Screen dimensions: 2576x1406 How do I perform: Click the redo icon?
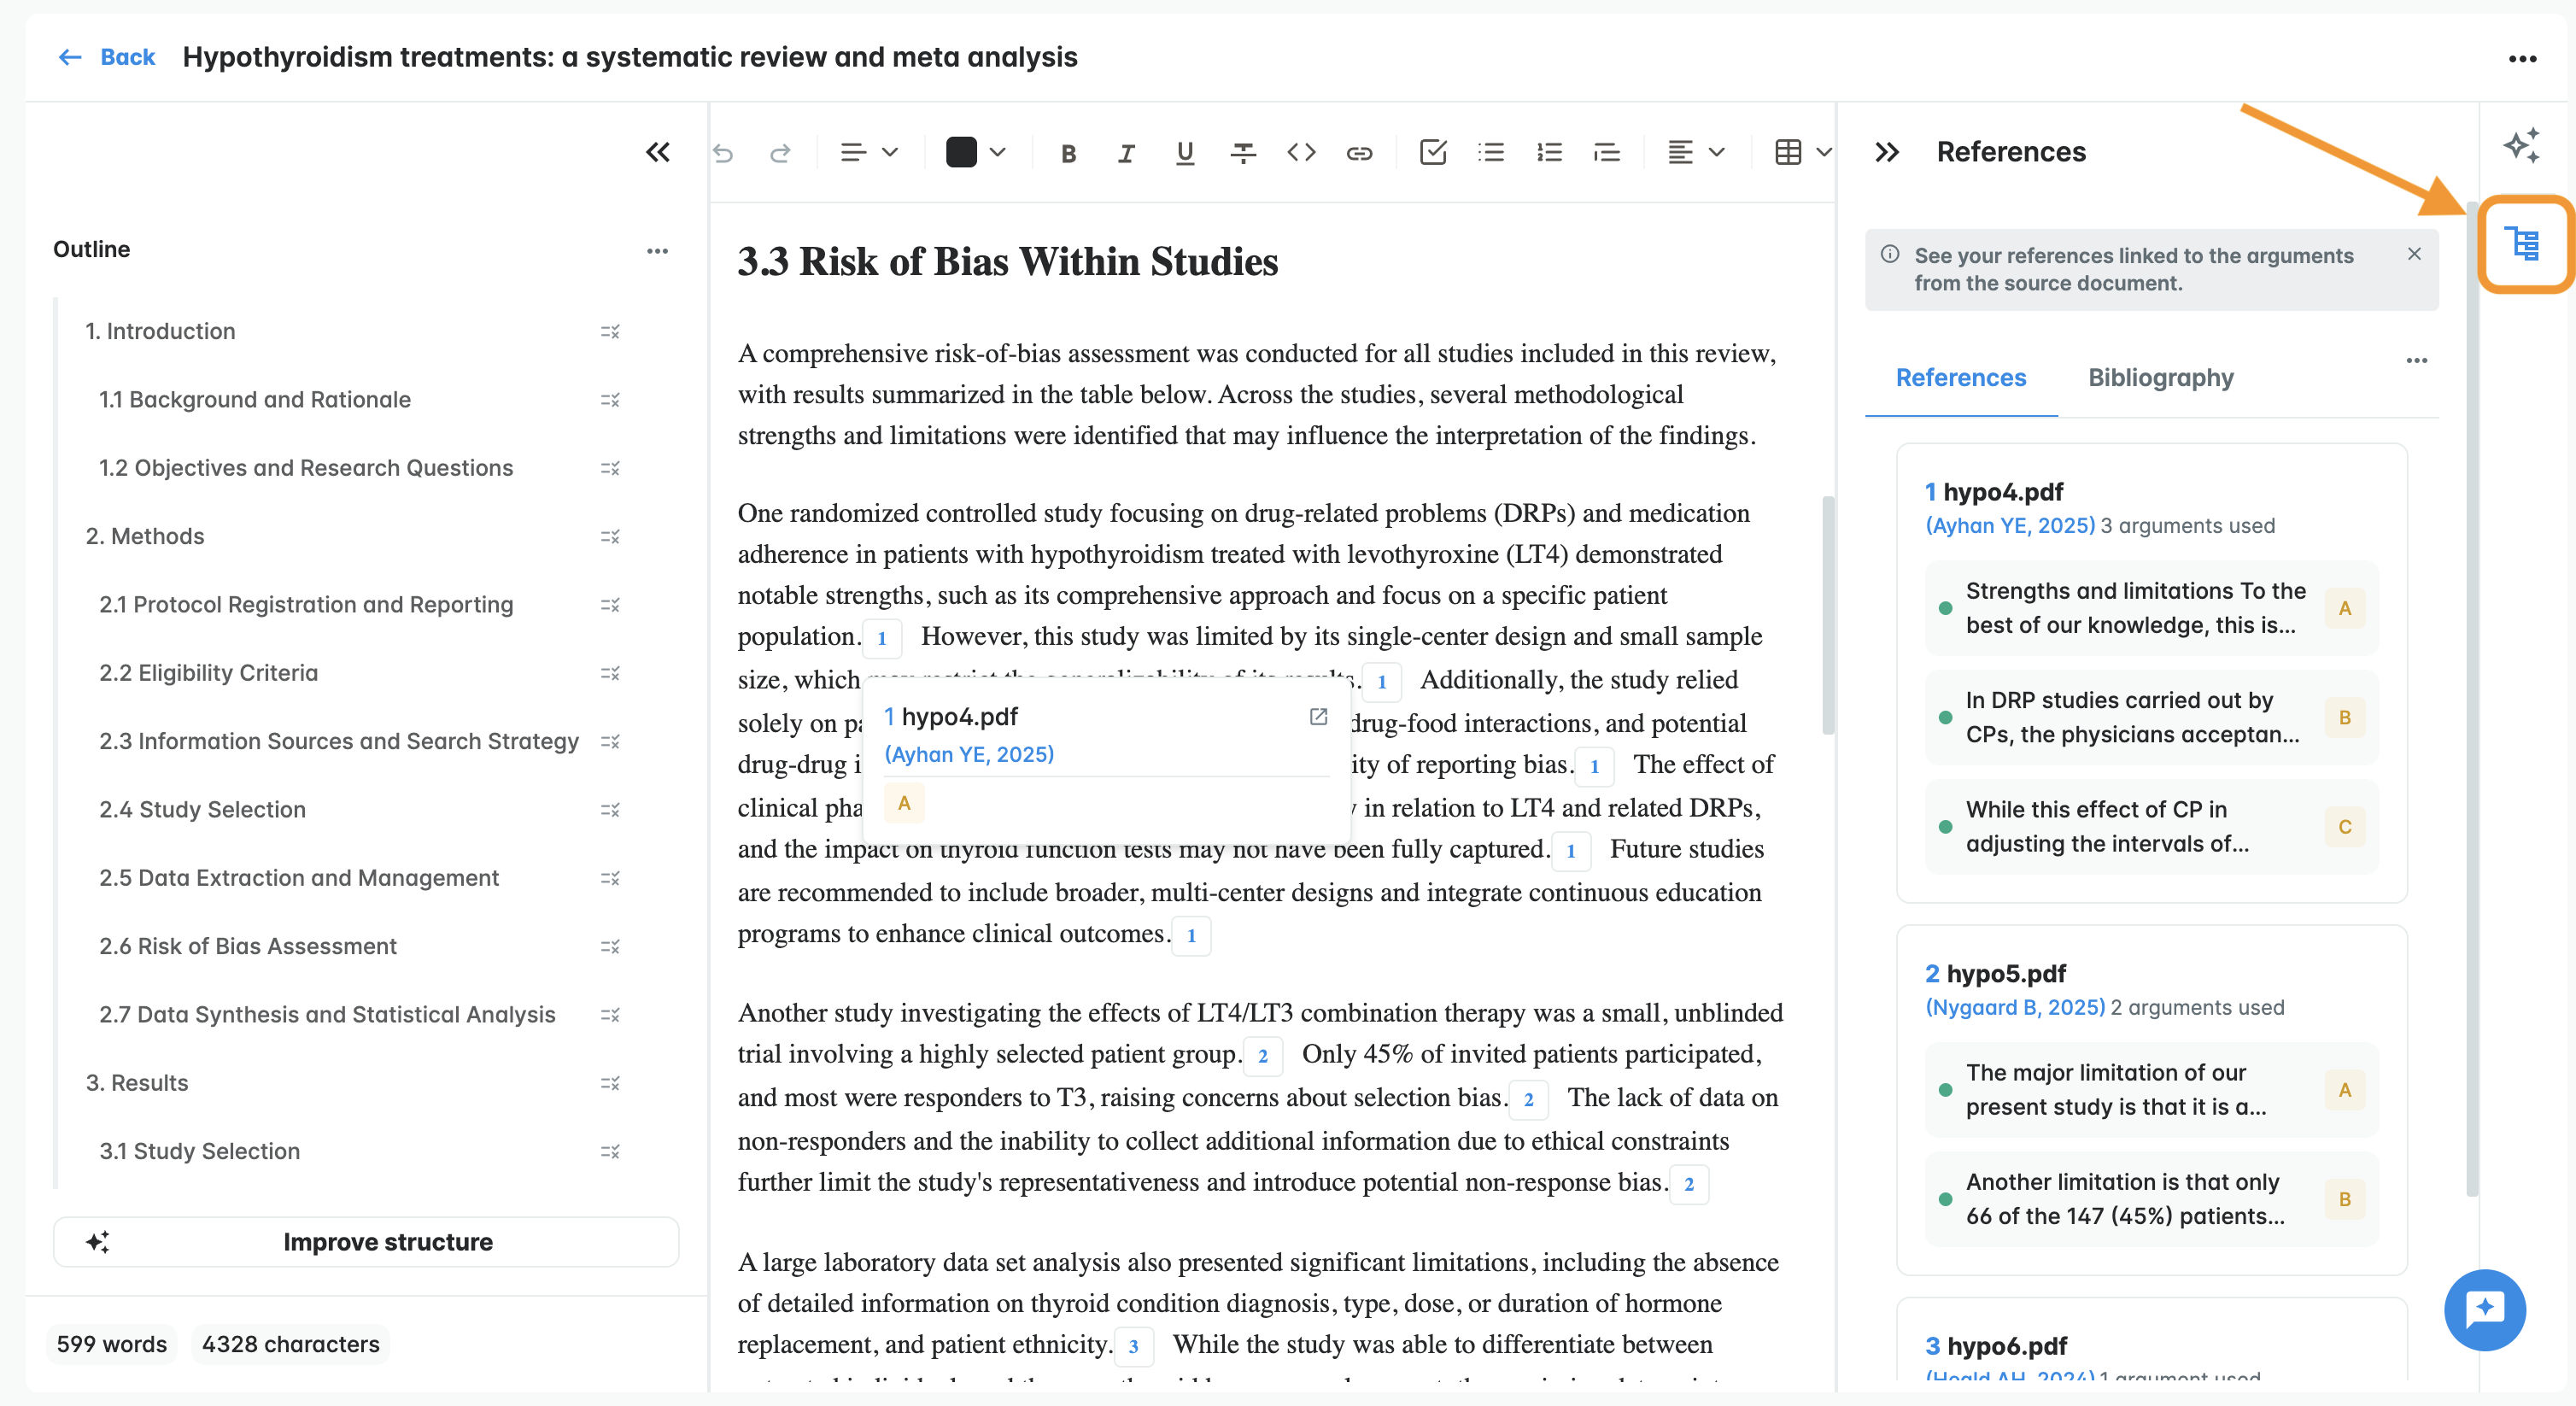click(x=780, y=152)
